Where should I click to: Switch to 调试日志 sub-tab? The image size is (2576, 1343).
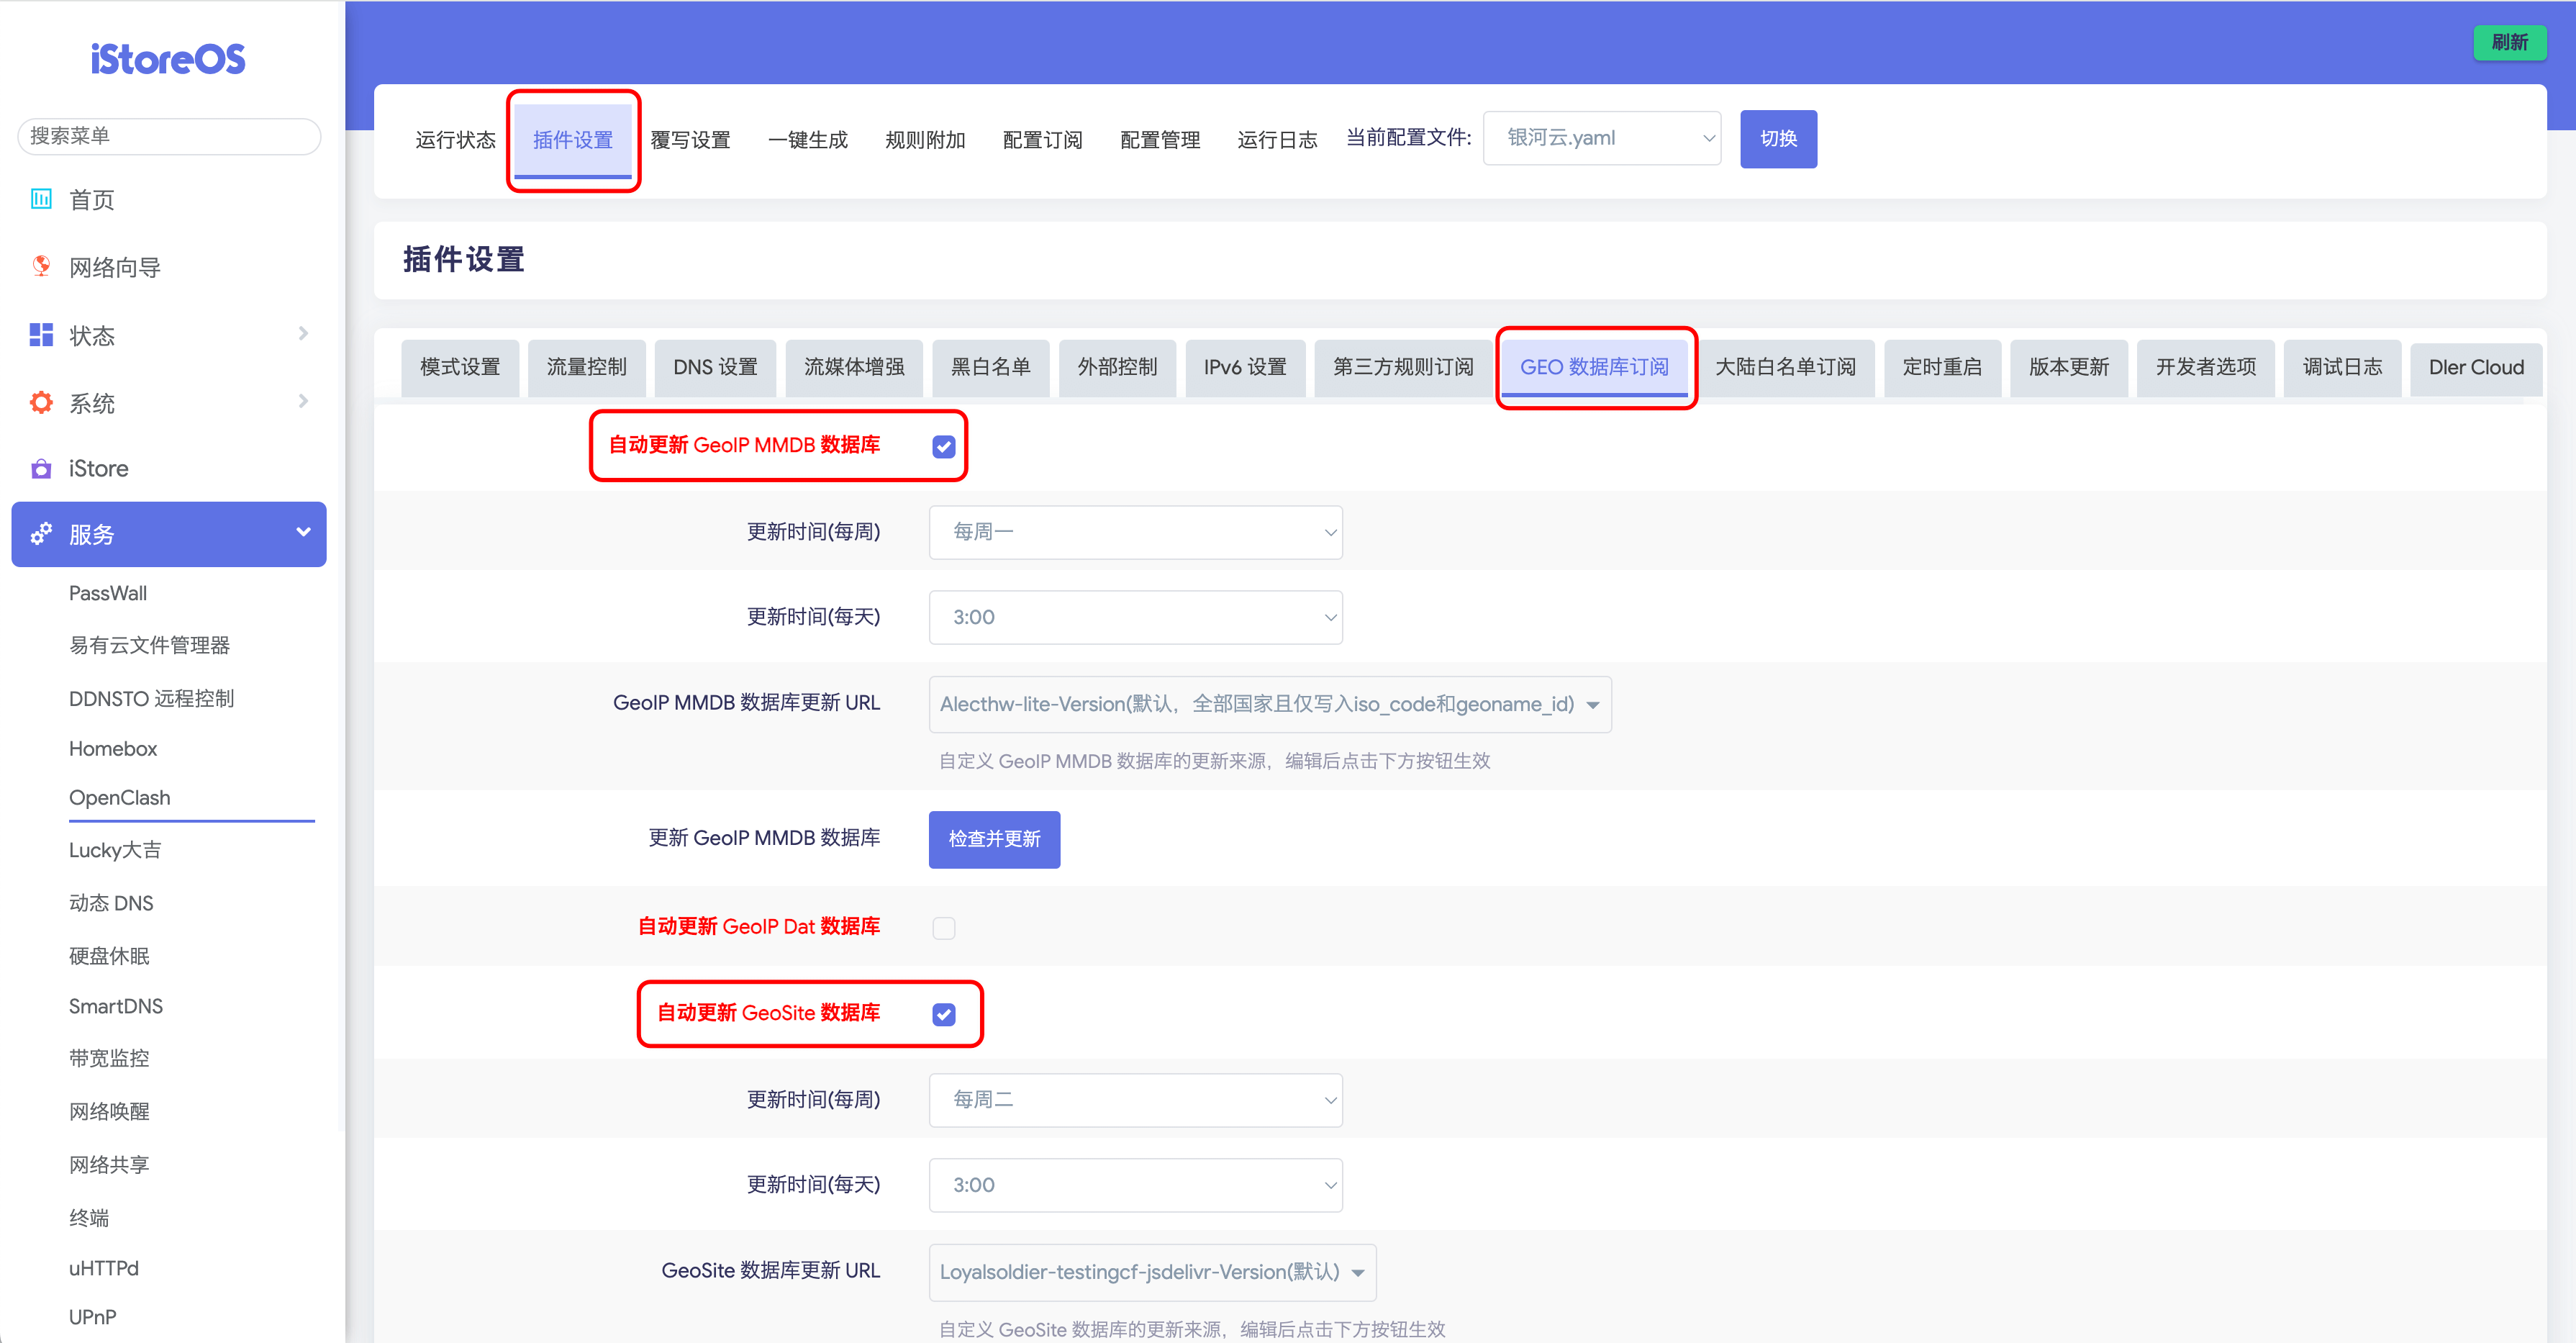pos(2342,367)
